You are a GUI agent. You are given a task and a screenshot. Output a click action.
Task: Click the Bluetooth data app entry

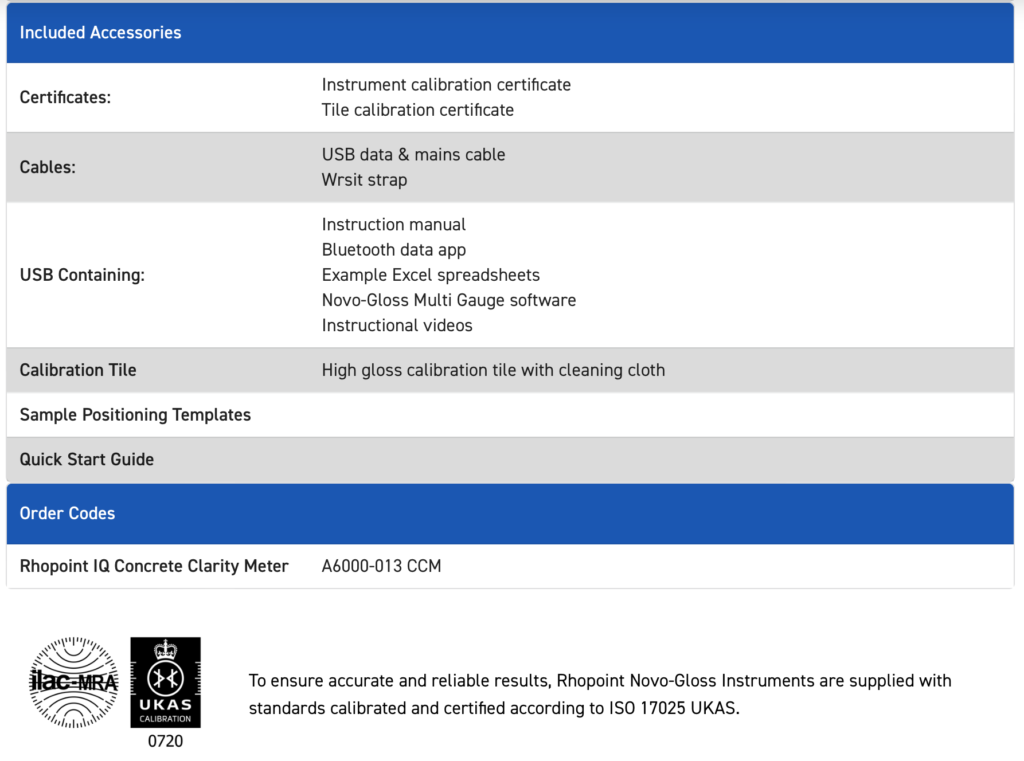coord(393,250)
